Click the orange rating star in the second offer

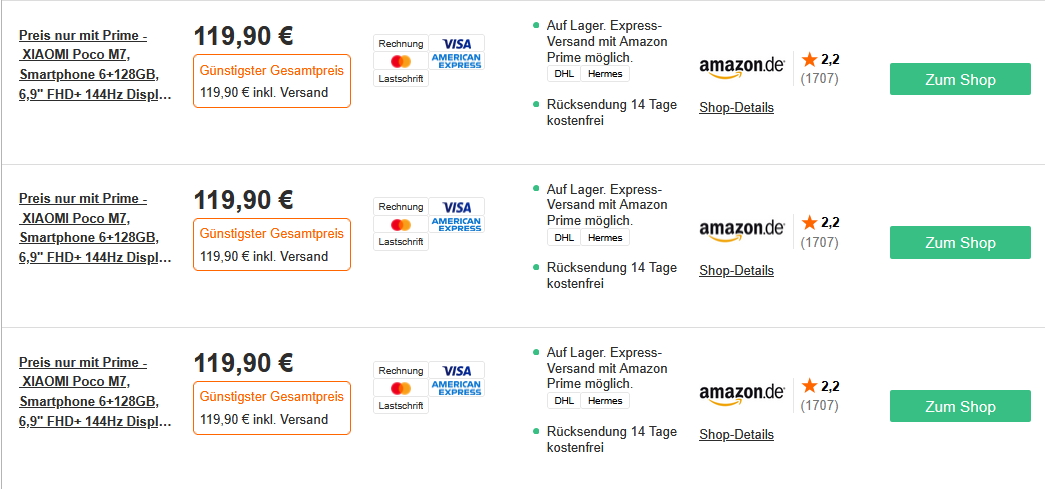click(809, 222)
